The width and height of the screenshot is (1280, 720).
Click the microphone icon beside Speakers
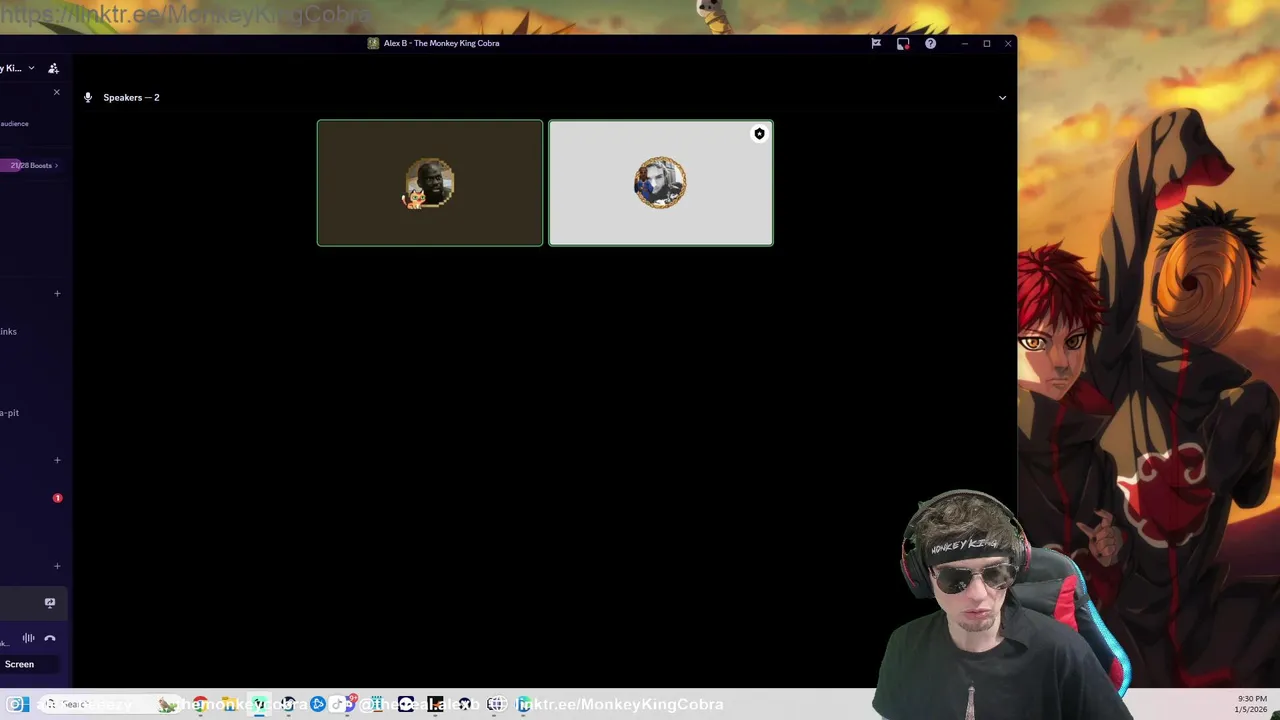tap(88, 98)
